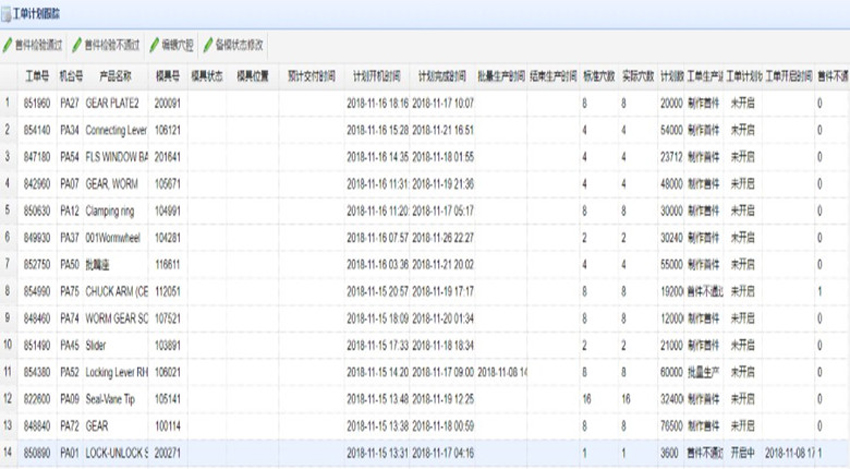Sort by the 产品名称 column header
This screenshot has width=850, height=469.
(115, 75)
